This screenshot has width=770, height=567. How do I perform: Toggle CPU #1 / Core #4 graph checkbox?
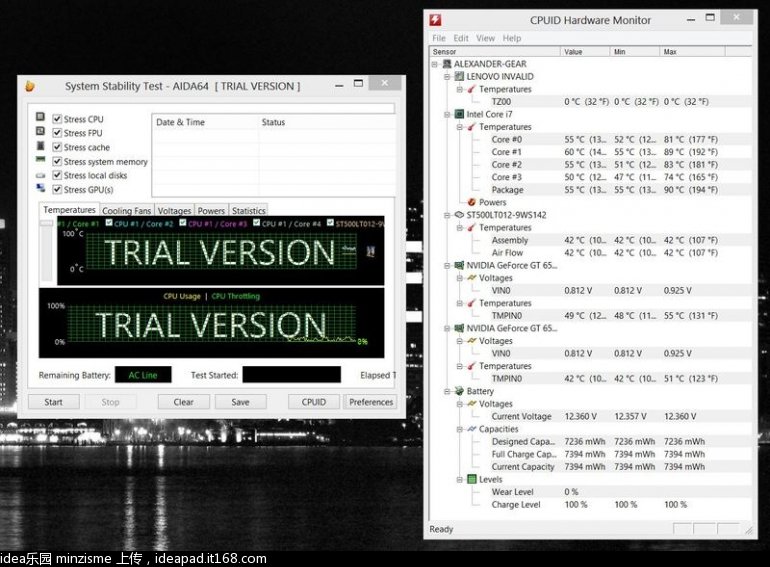click(256, 222)
